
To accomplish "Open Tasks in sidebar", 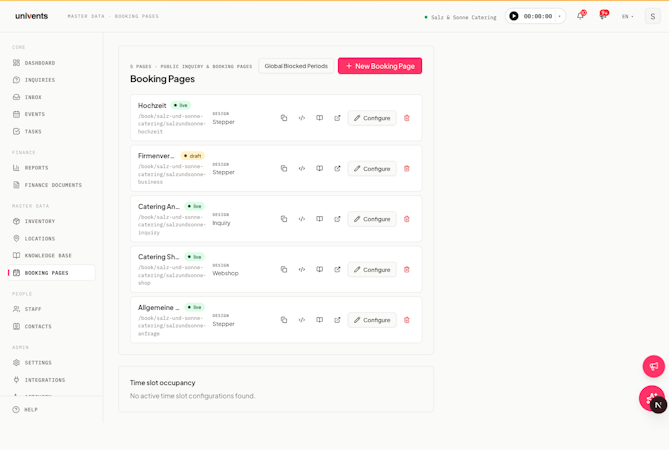I will point(51,131).
